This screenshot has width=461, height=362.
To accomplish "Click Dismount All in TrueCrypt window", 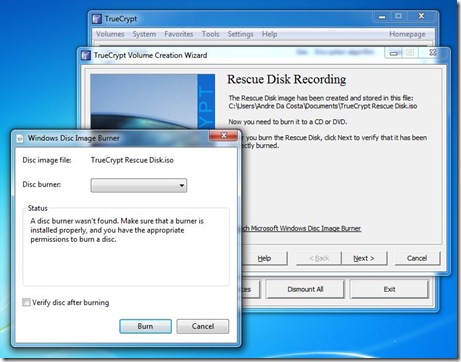I will click(x=305, y=289).
